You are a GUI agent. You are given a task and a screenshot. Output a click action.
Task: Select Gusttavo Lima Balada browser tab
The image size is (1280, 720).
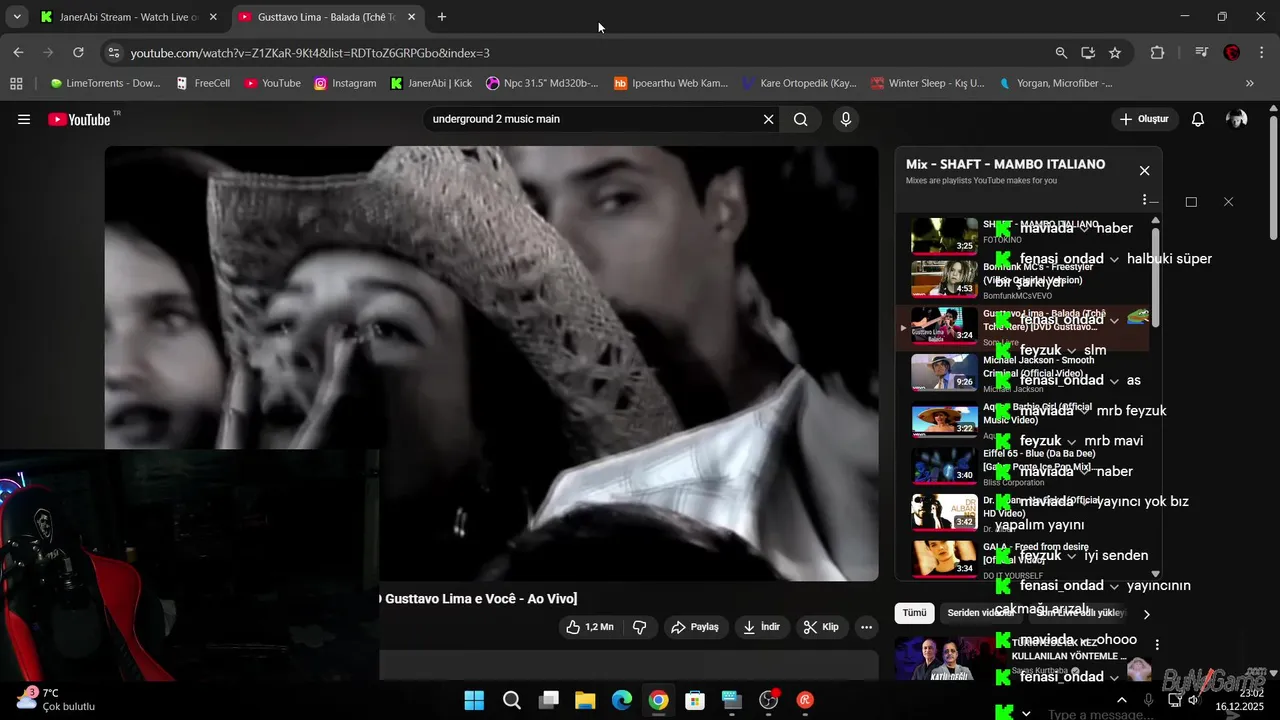[x=326, y=17]
